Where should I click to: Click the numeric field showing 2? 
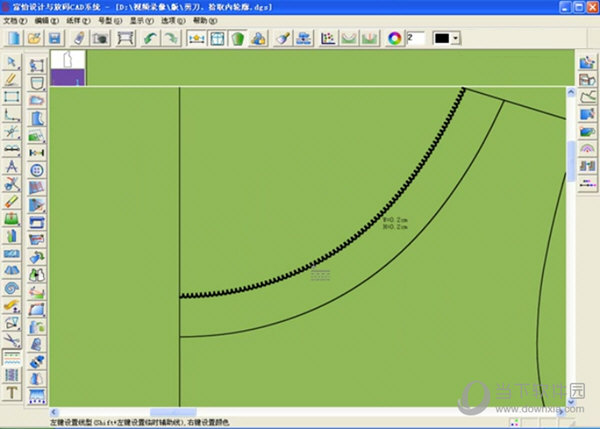point(417,38)
